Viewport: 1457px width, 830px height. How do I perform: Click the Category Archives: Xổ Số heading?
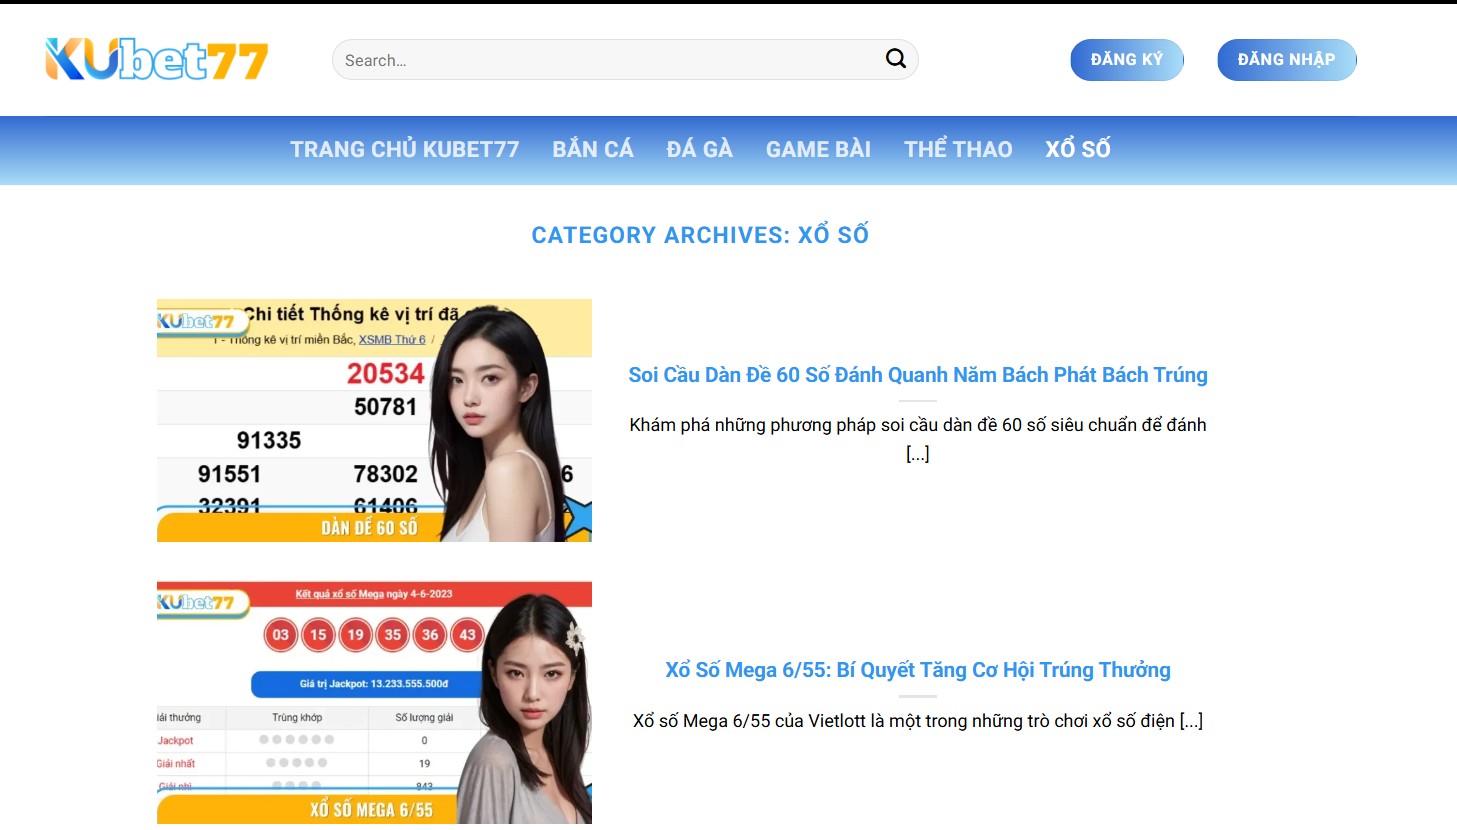699,235
